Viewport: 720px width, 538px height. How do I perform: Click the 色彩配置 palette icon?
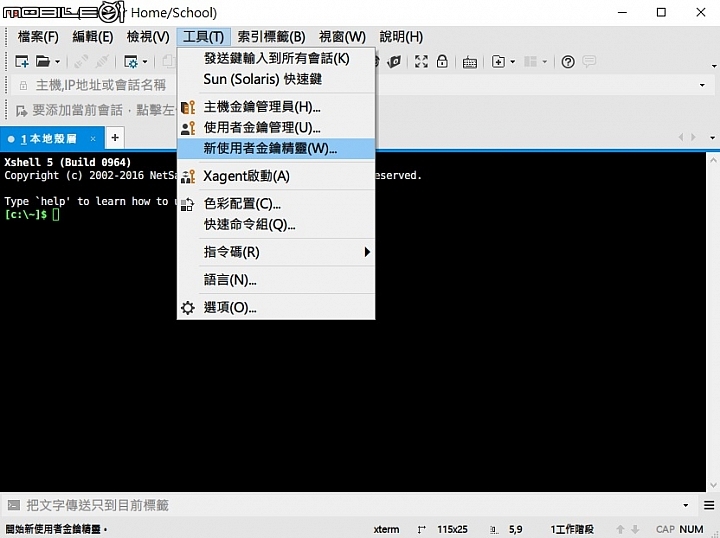click(187, 204)
